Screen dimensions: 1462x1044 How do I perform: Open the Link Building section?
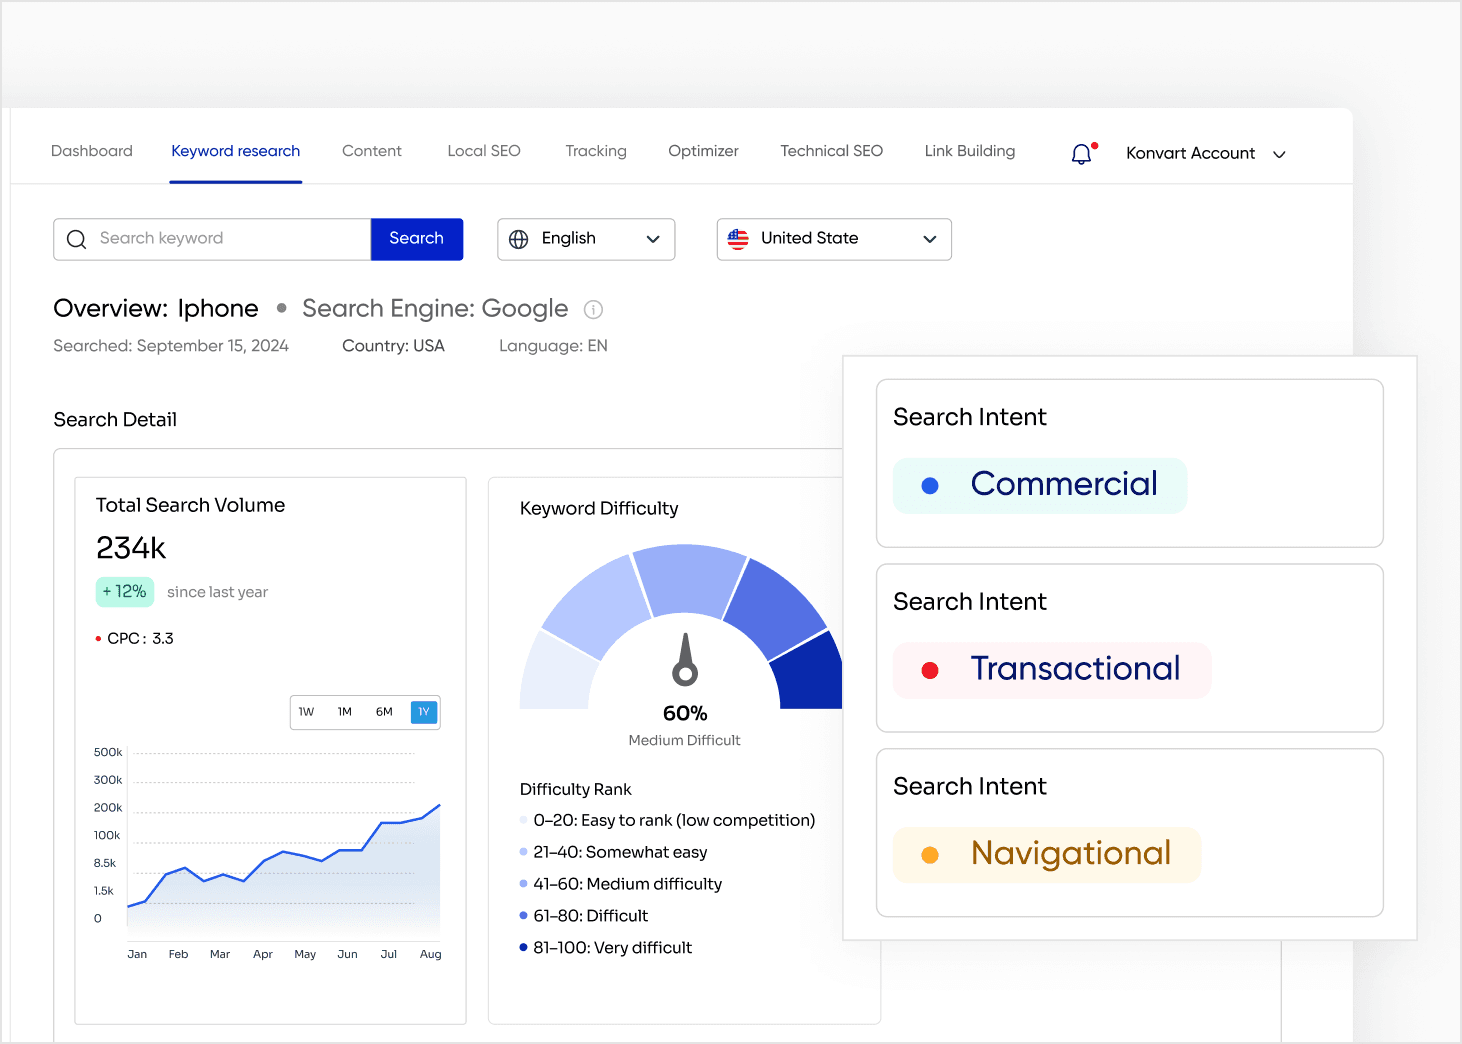(x=969, y=151)
